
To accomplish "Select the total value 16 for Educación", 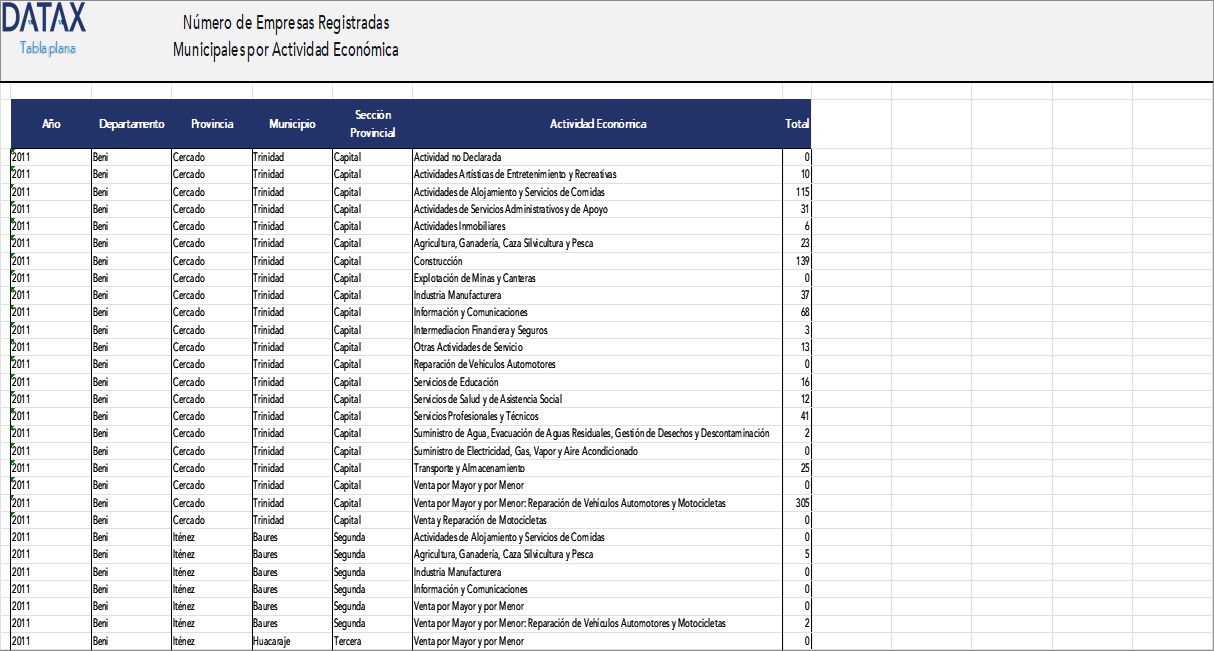I will (x=797, y=382).
